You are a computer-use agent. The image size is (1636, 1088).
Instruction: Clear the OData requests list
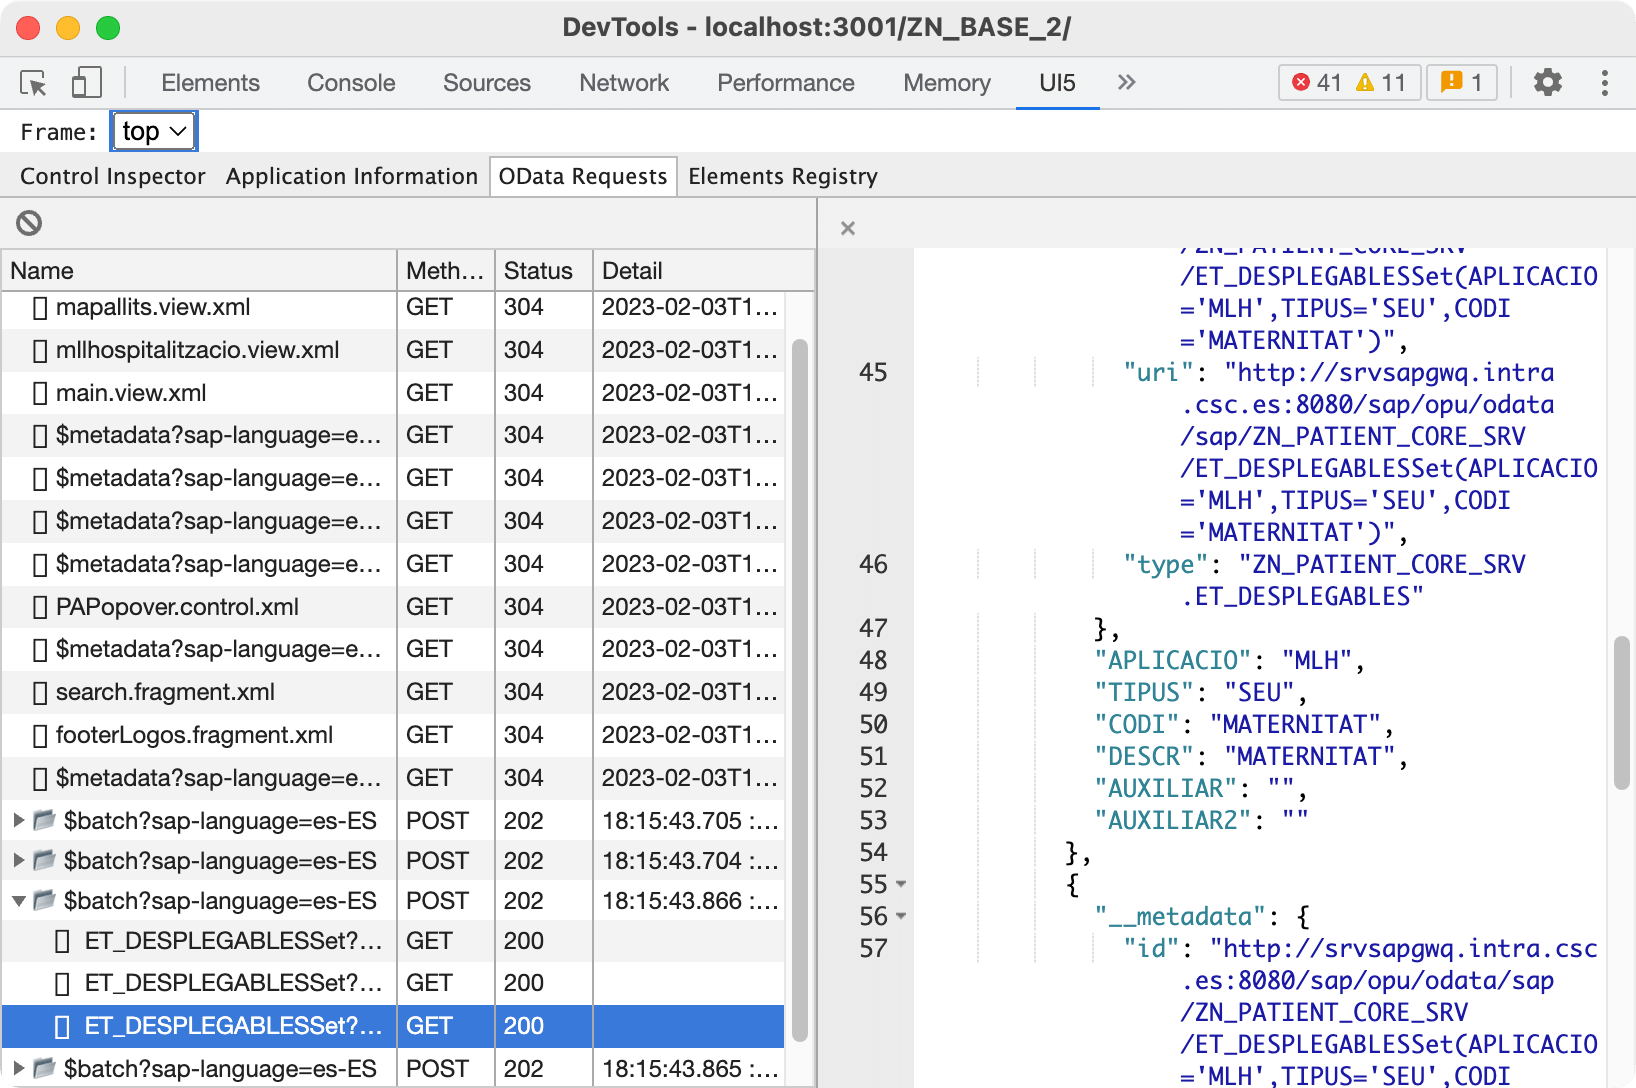click(x=29, y=223)
